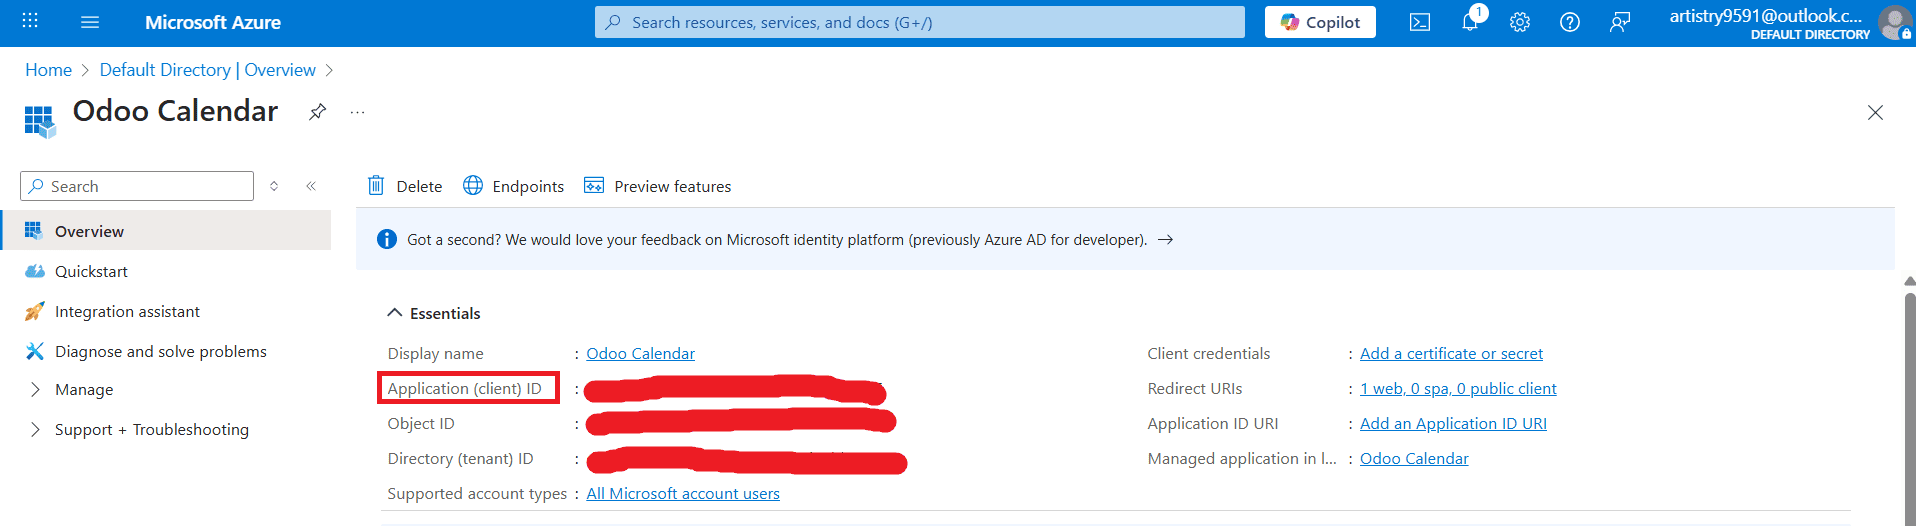Open the notifications bell
Image resolution: width=1916 pixels, height=526 pixels.
[1470, 22]
